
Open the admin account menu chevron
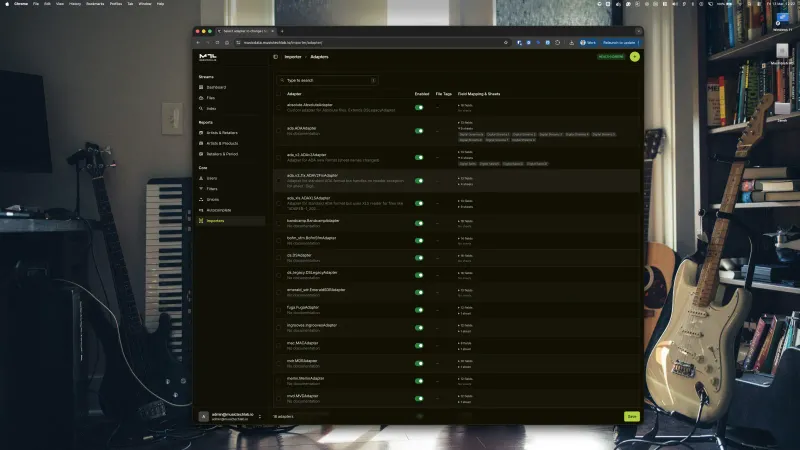[x=261, y=416]
